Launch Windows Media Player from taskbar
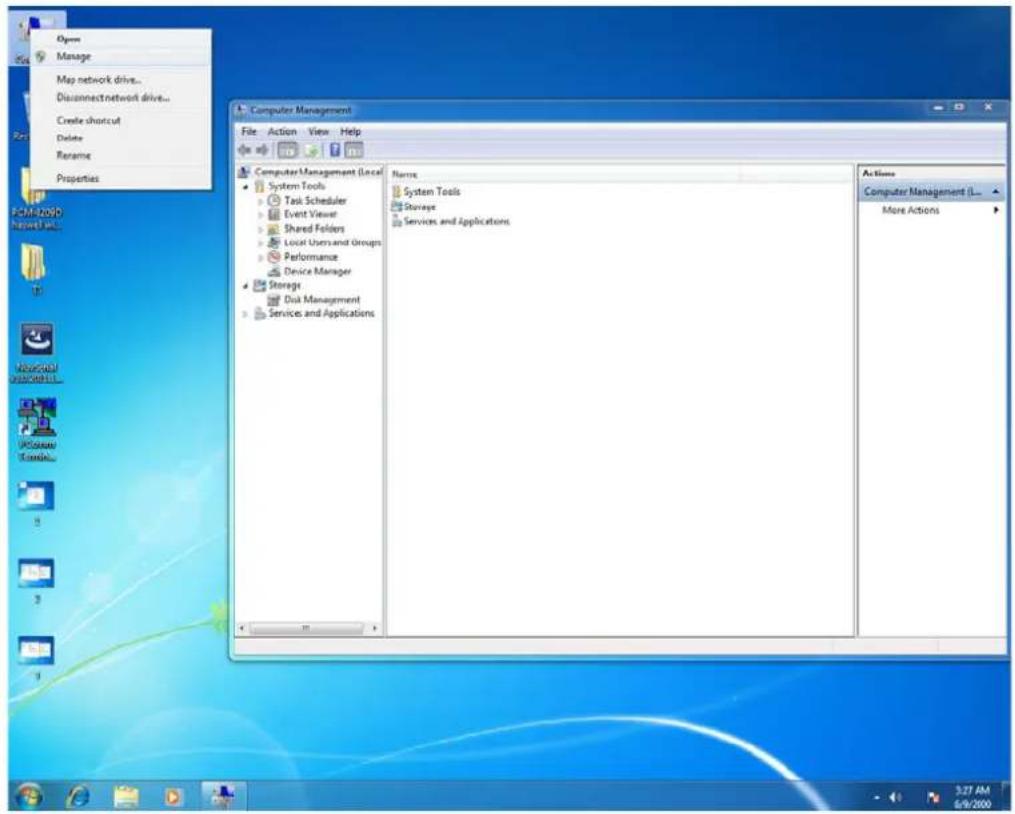This screenshot has height=814, width=1015. (173, 797)
